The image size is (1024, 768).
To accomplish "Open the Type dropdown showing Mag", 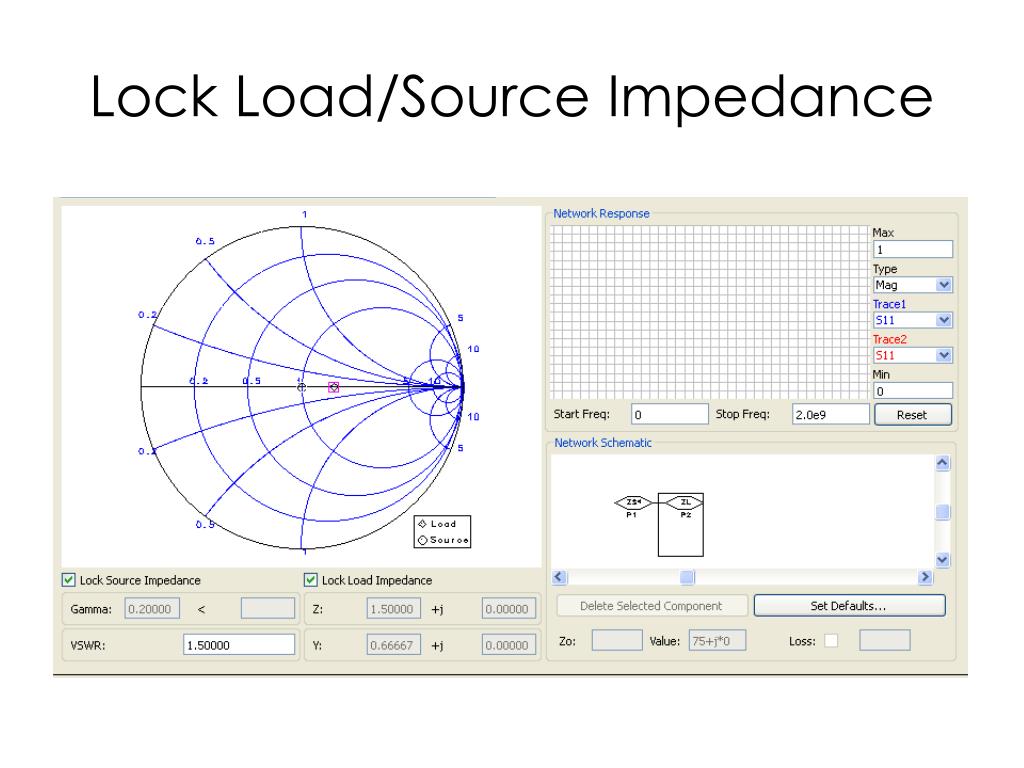I will (913, 285).
